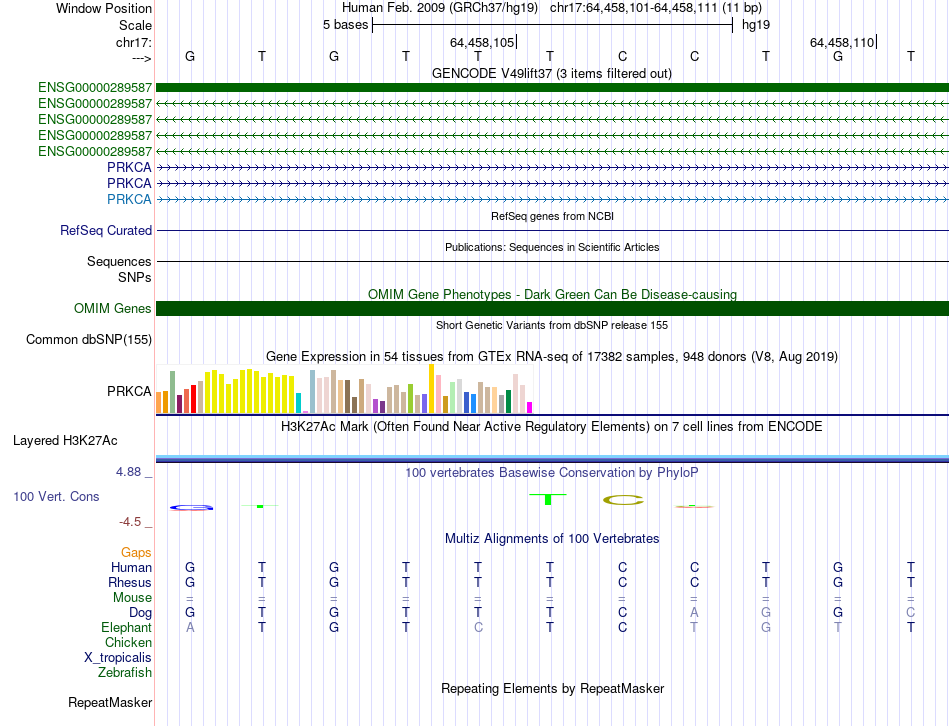Open "OMIM Gene Phenotypes" track title

(x=552, y=294)
